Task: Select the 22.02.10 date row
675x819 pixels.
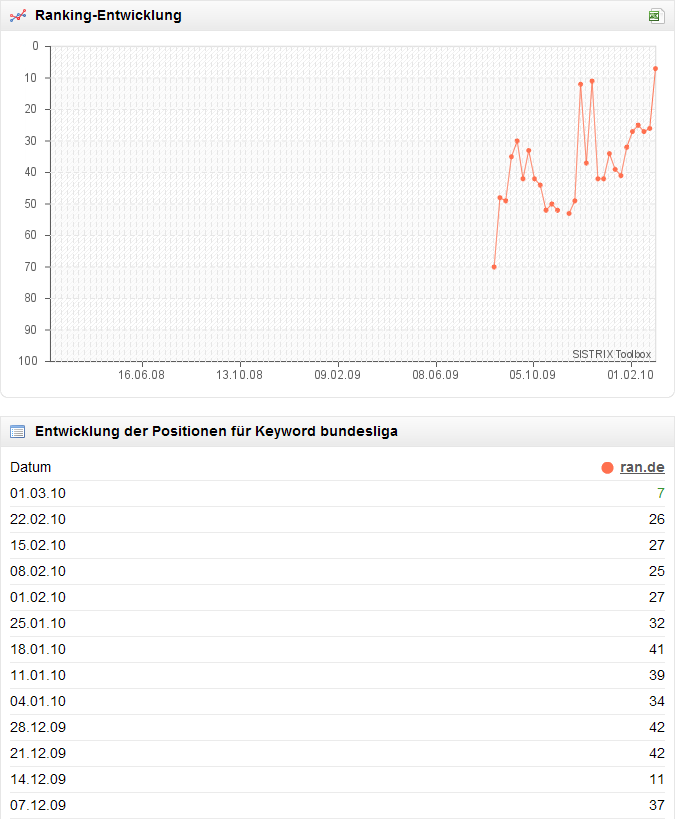Action: pos(38,519)
